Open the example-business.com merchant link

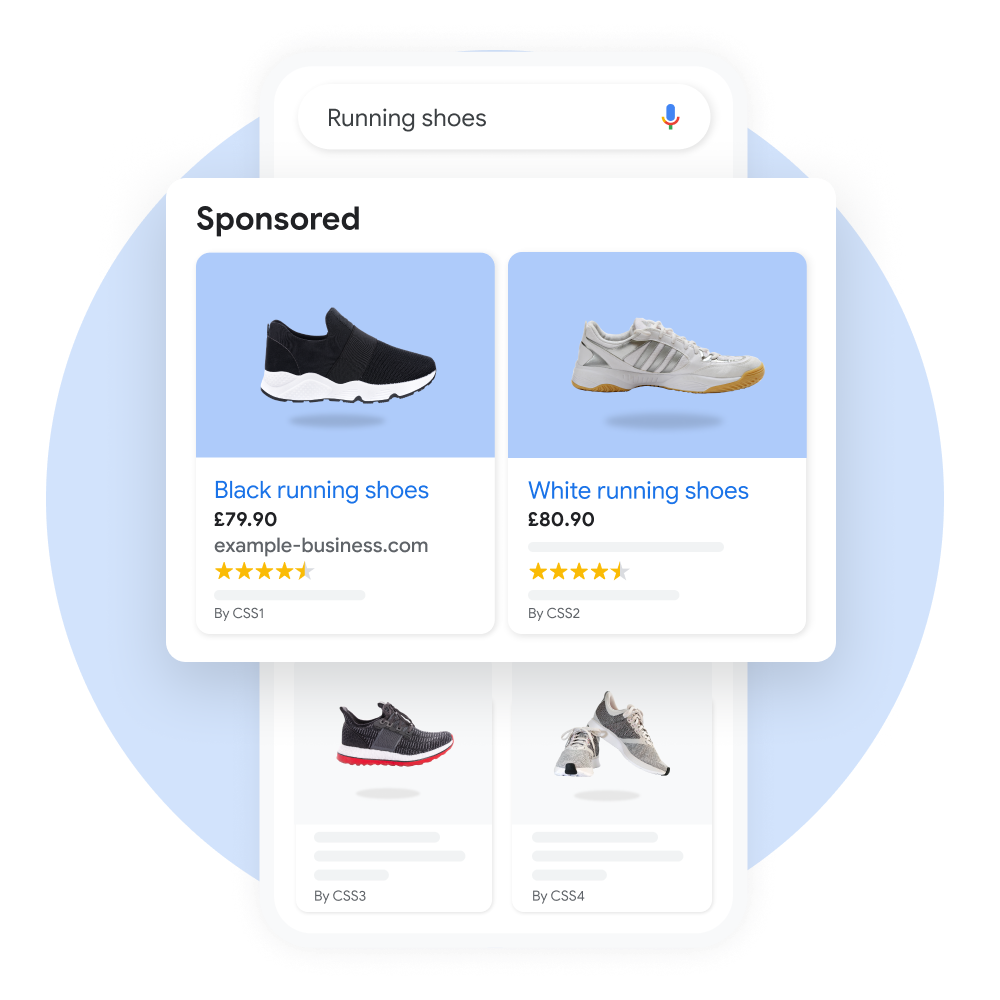tap(321, 546)
